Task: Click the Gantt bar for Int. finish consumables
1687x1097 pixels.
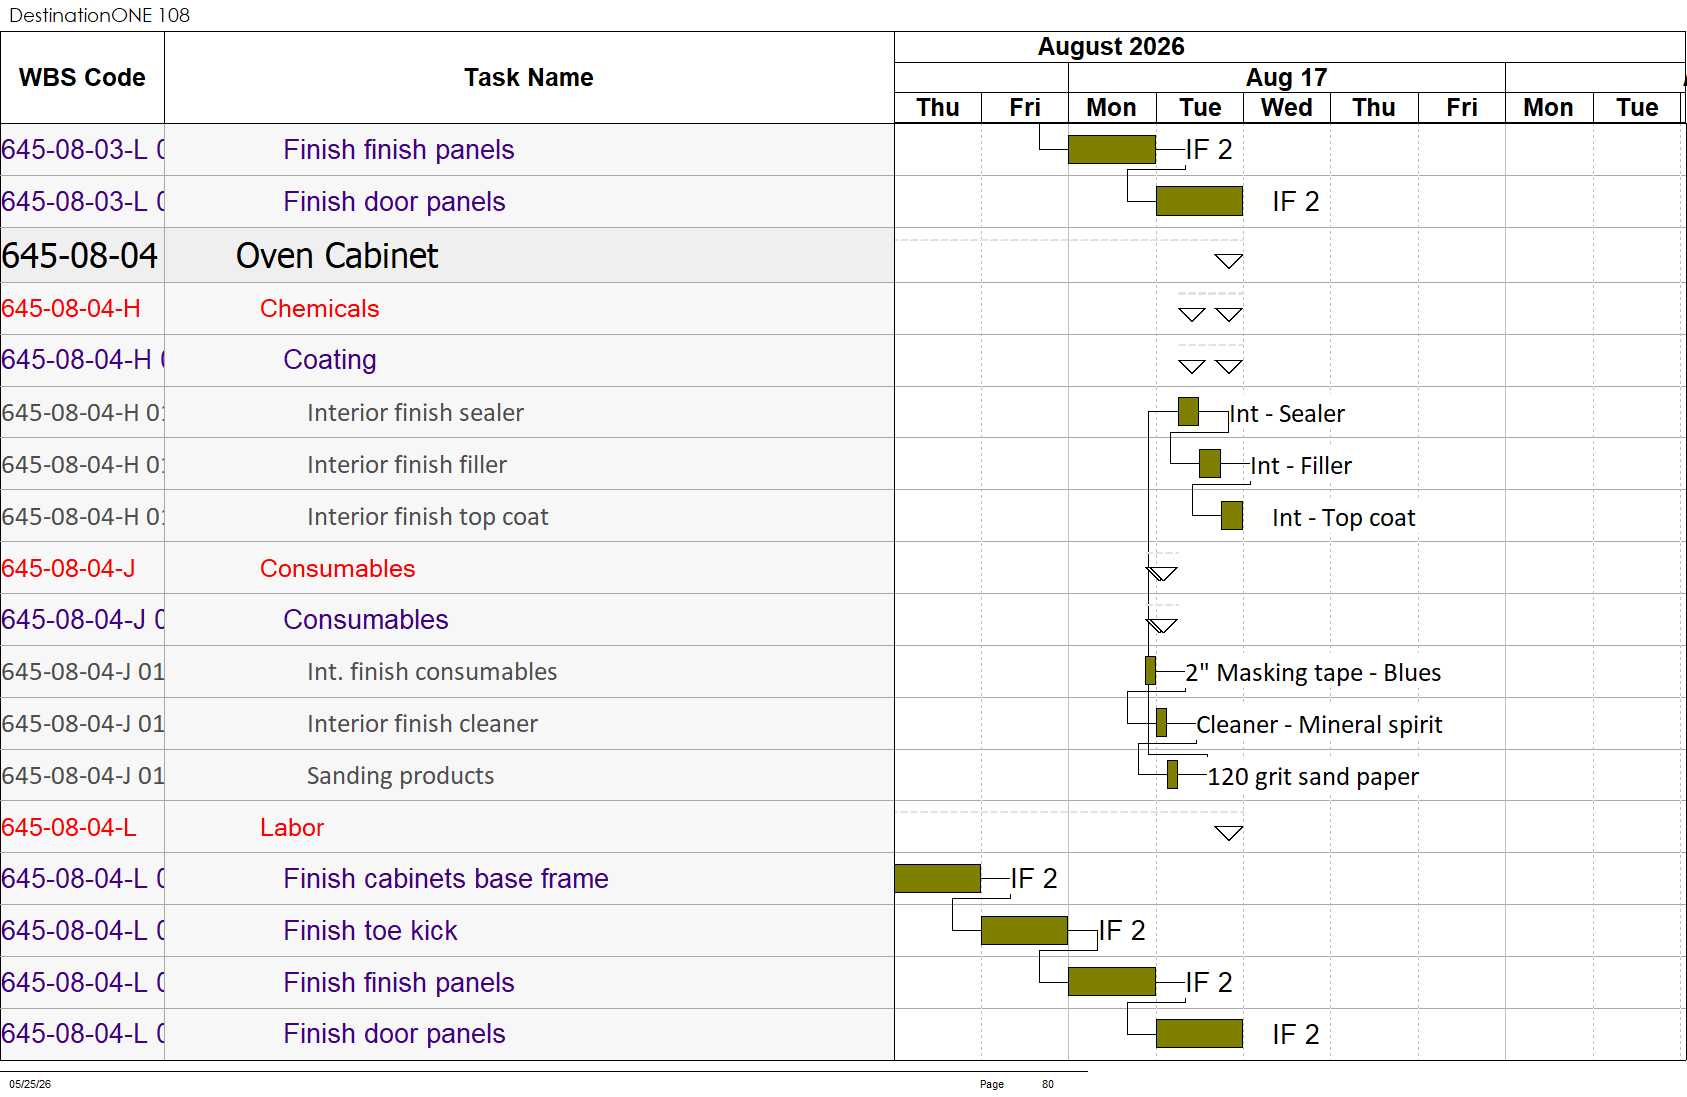Action: [x=1151, y=671]
